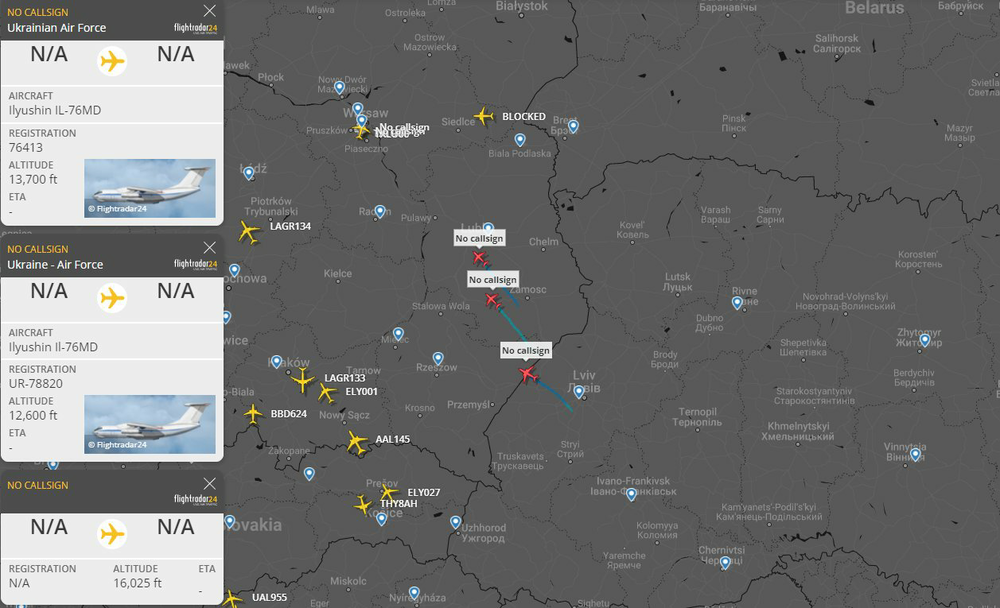The width and height of the screenshot is (1000, 608).
Task: Click the Chernivtsi airport marker
Action: [x=725, y=562]
